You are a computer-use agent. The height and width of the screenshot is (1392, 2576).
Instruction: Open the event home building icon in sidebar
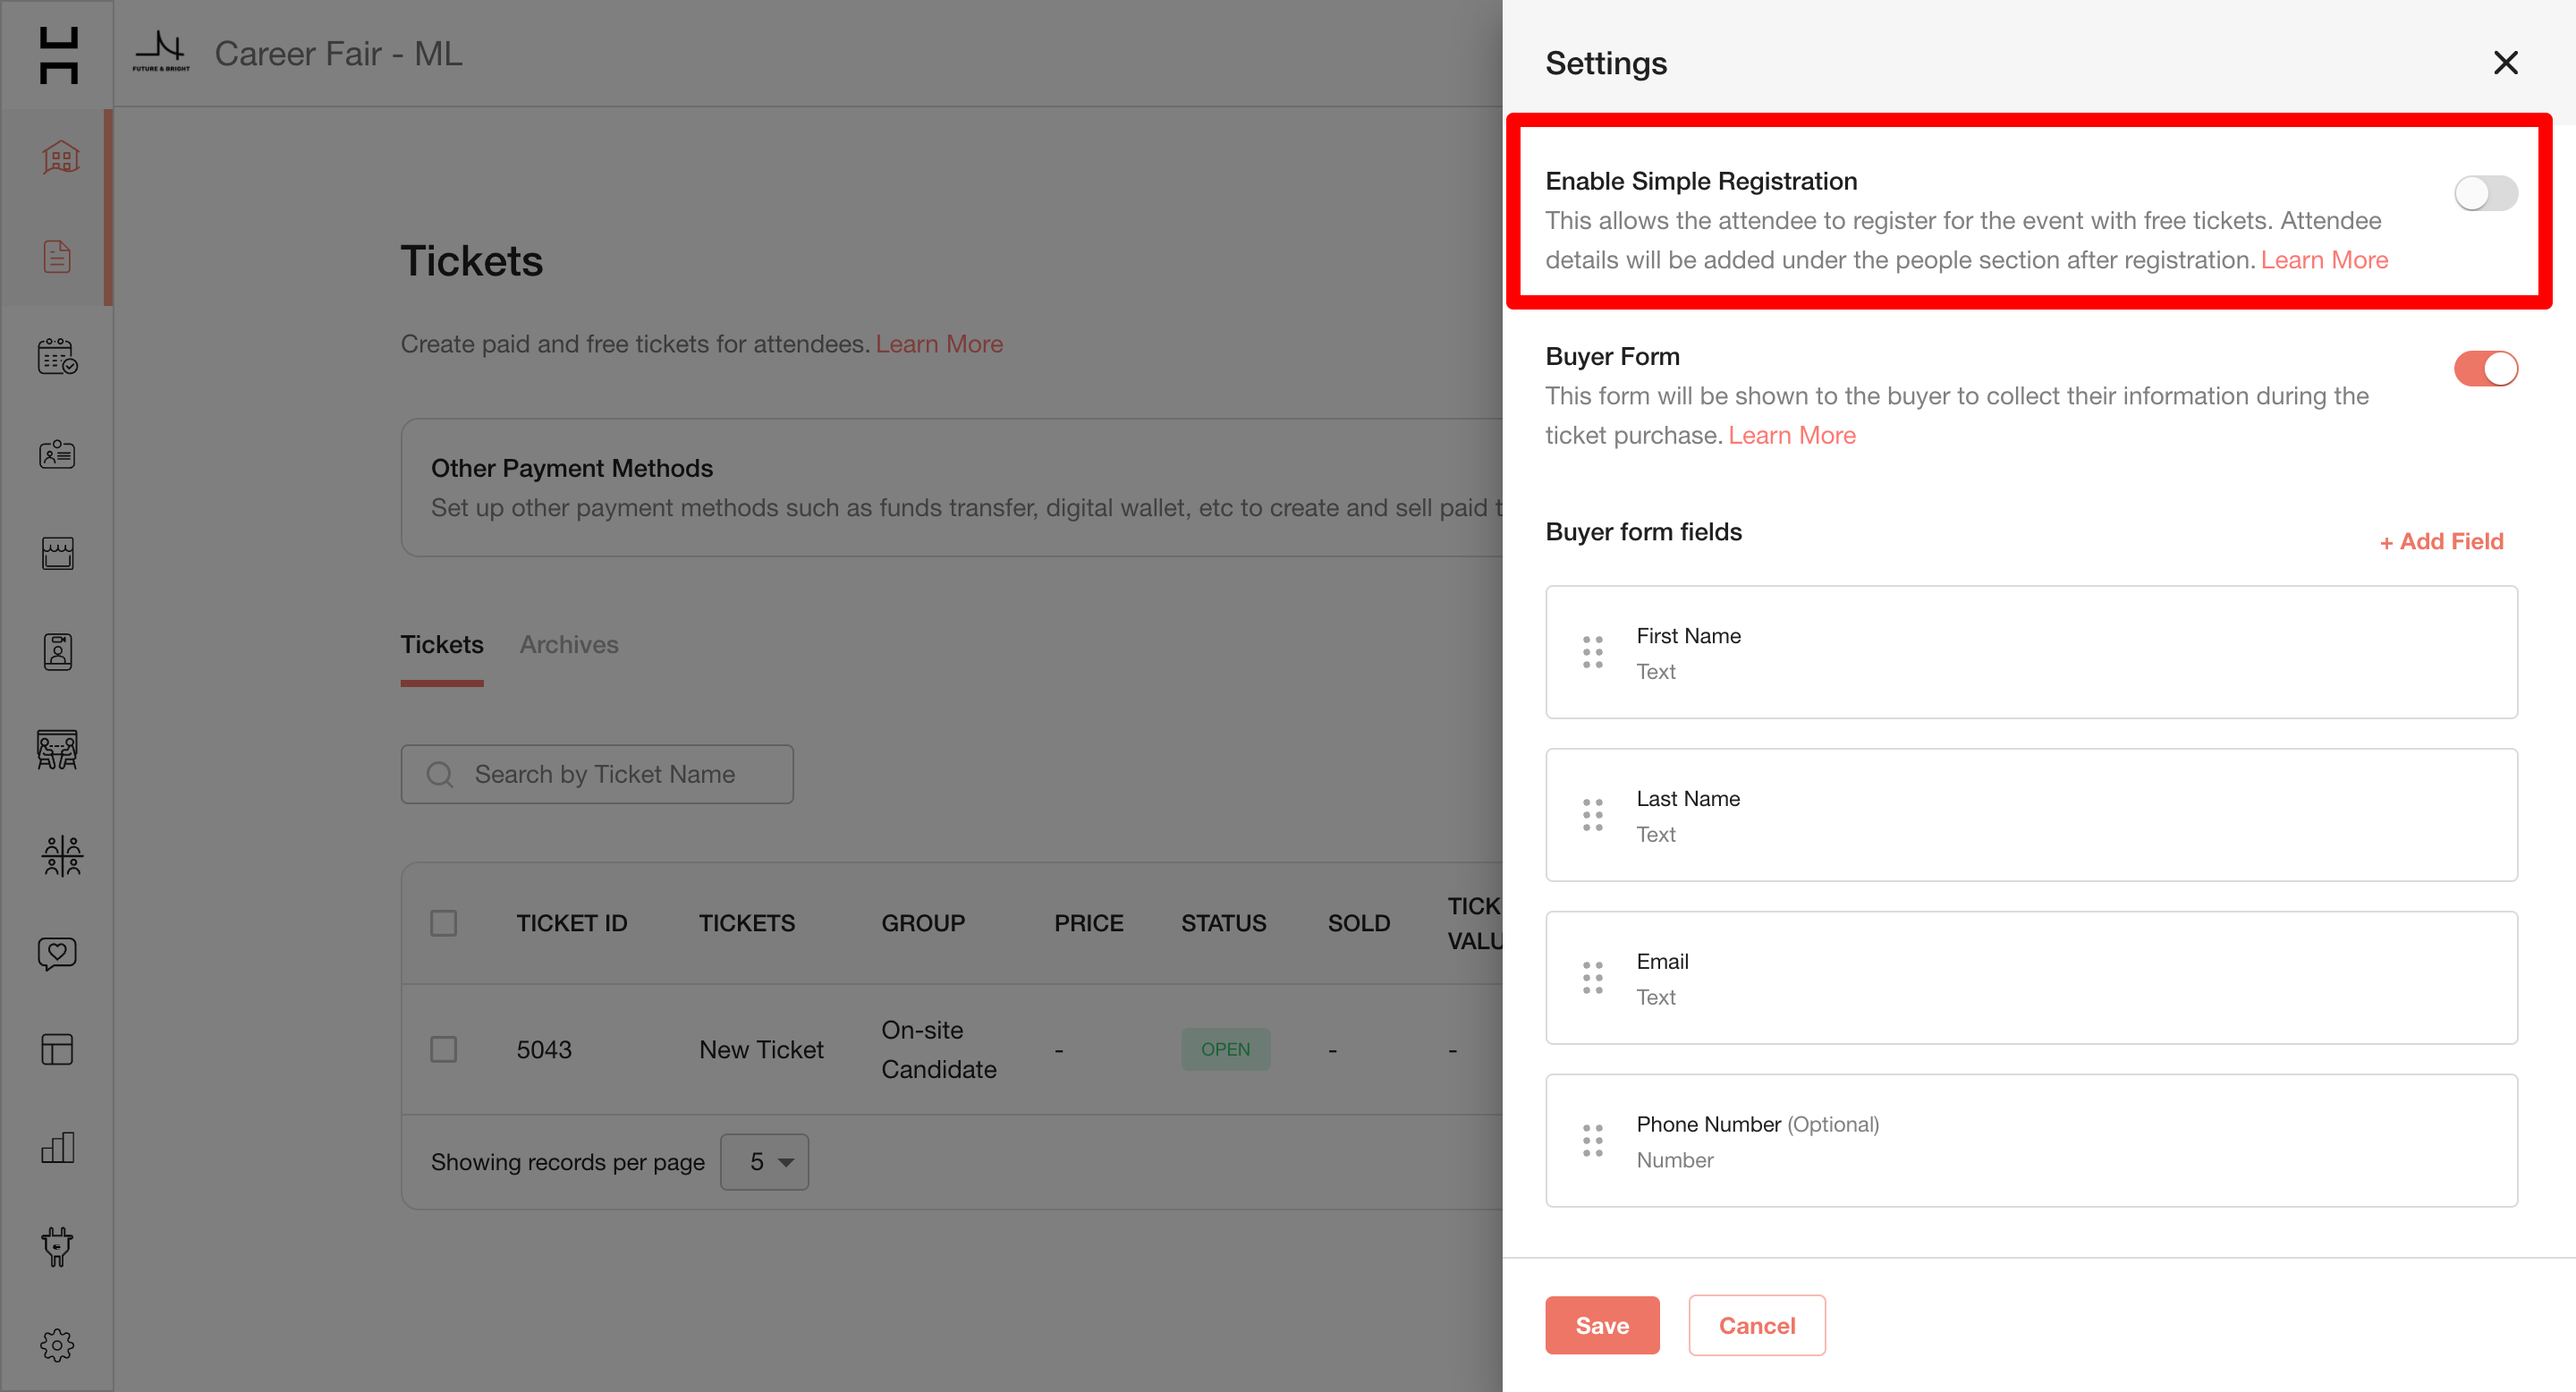(x=59, y=157)
